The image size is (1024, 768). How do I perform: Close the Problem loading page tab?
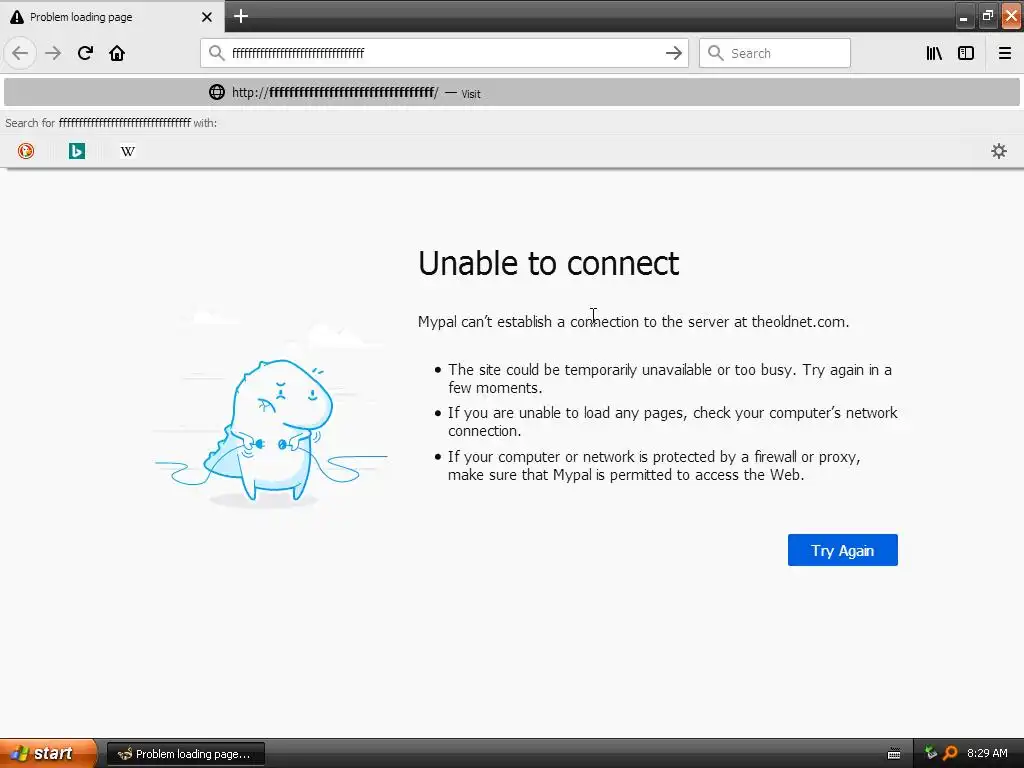[206, 17]
